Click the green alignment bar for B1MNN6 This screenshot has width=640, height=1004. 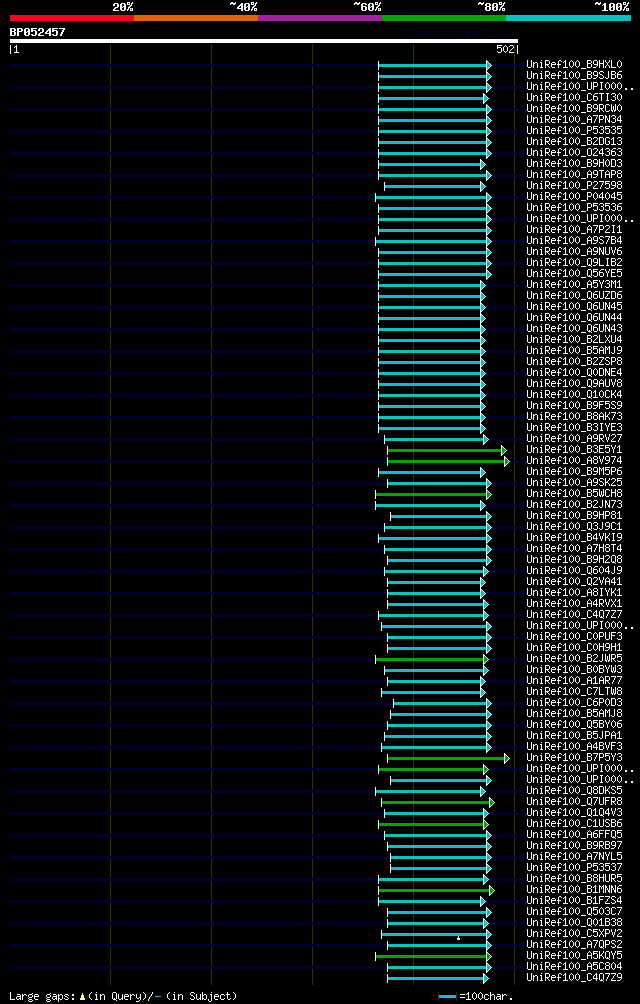pos(436,890)
